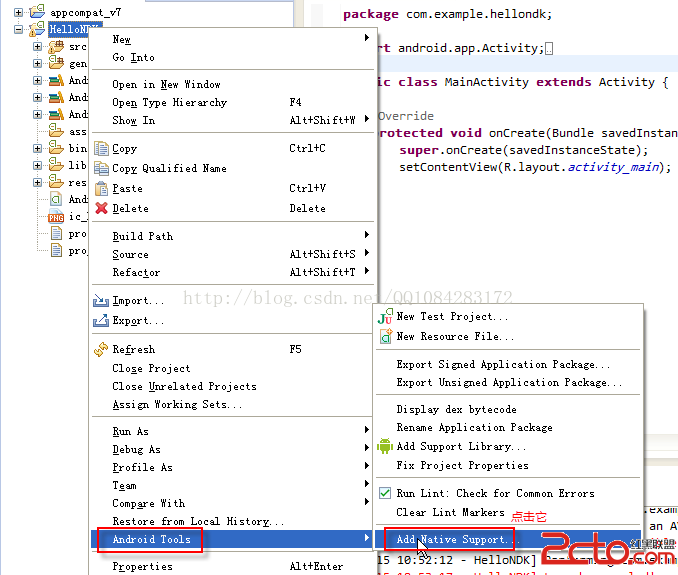Select Add Native Support menu entry
This screenshot has width=678, height=575.
click(452, 540)
